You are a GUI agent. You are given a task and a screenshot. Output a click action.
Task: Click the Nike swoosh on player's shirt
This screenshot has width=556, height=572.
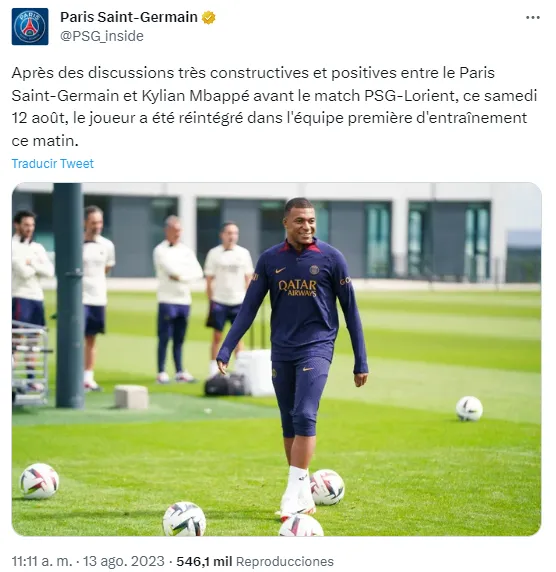pos(281,271)
